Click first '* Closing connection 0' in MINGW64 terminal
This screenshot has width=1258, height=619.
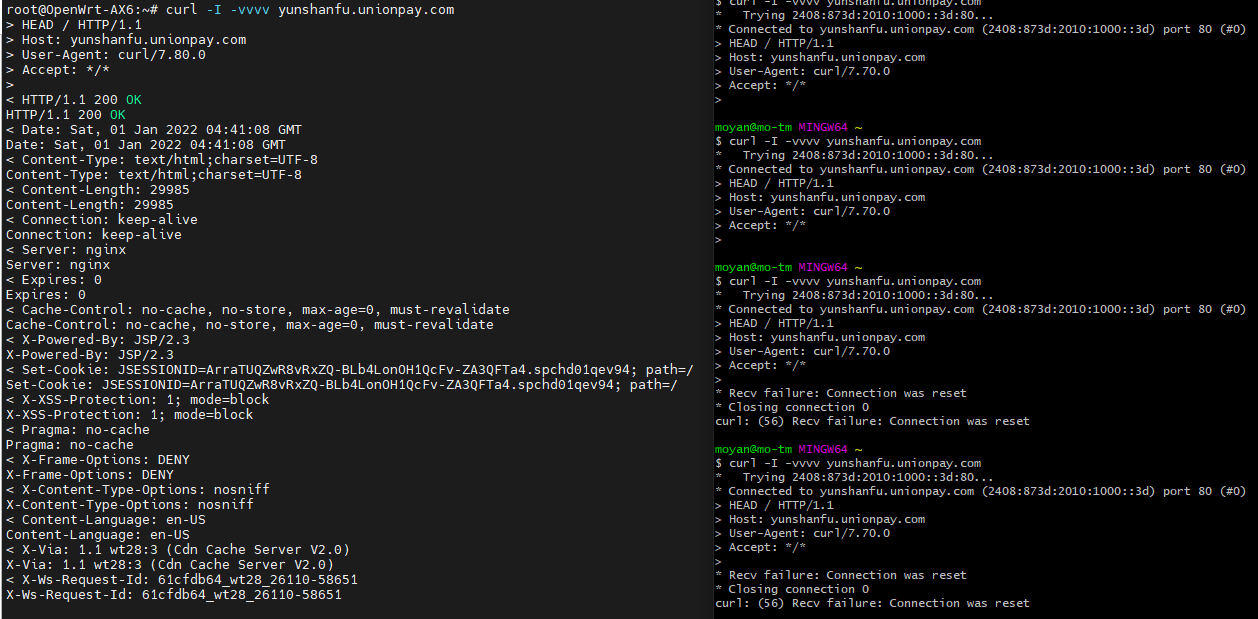tap(792, 407)
